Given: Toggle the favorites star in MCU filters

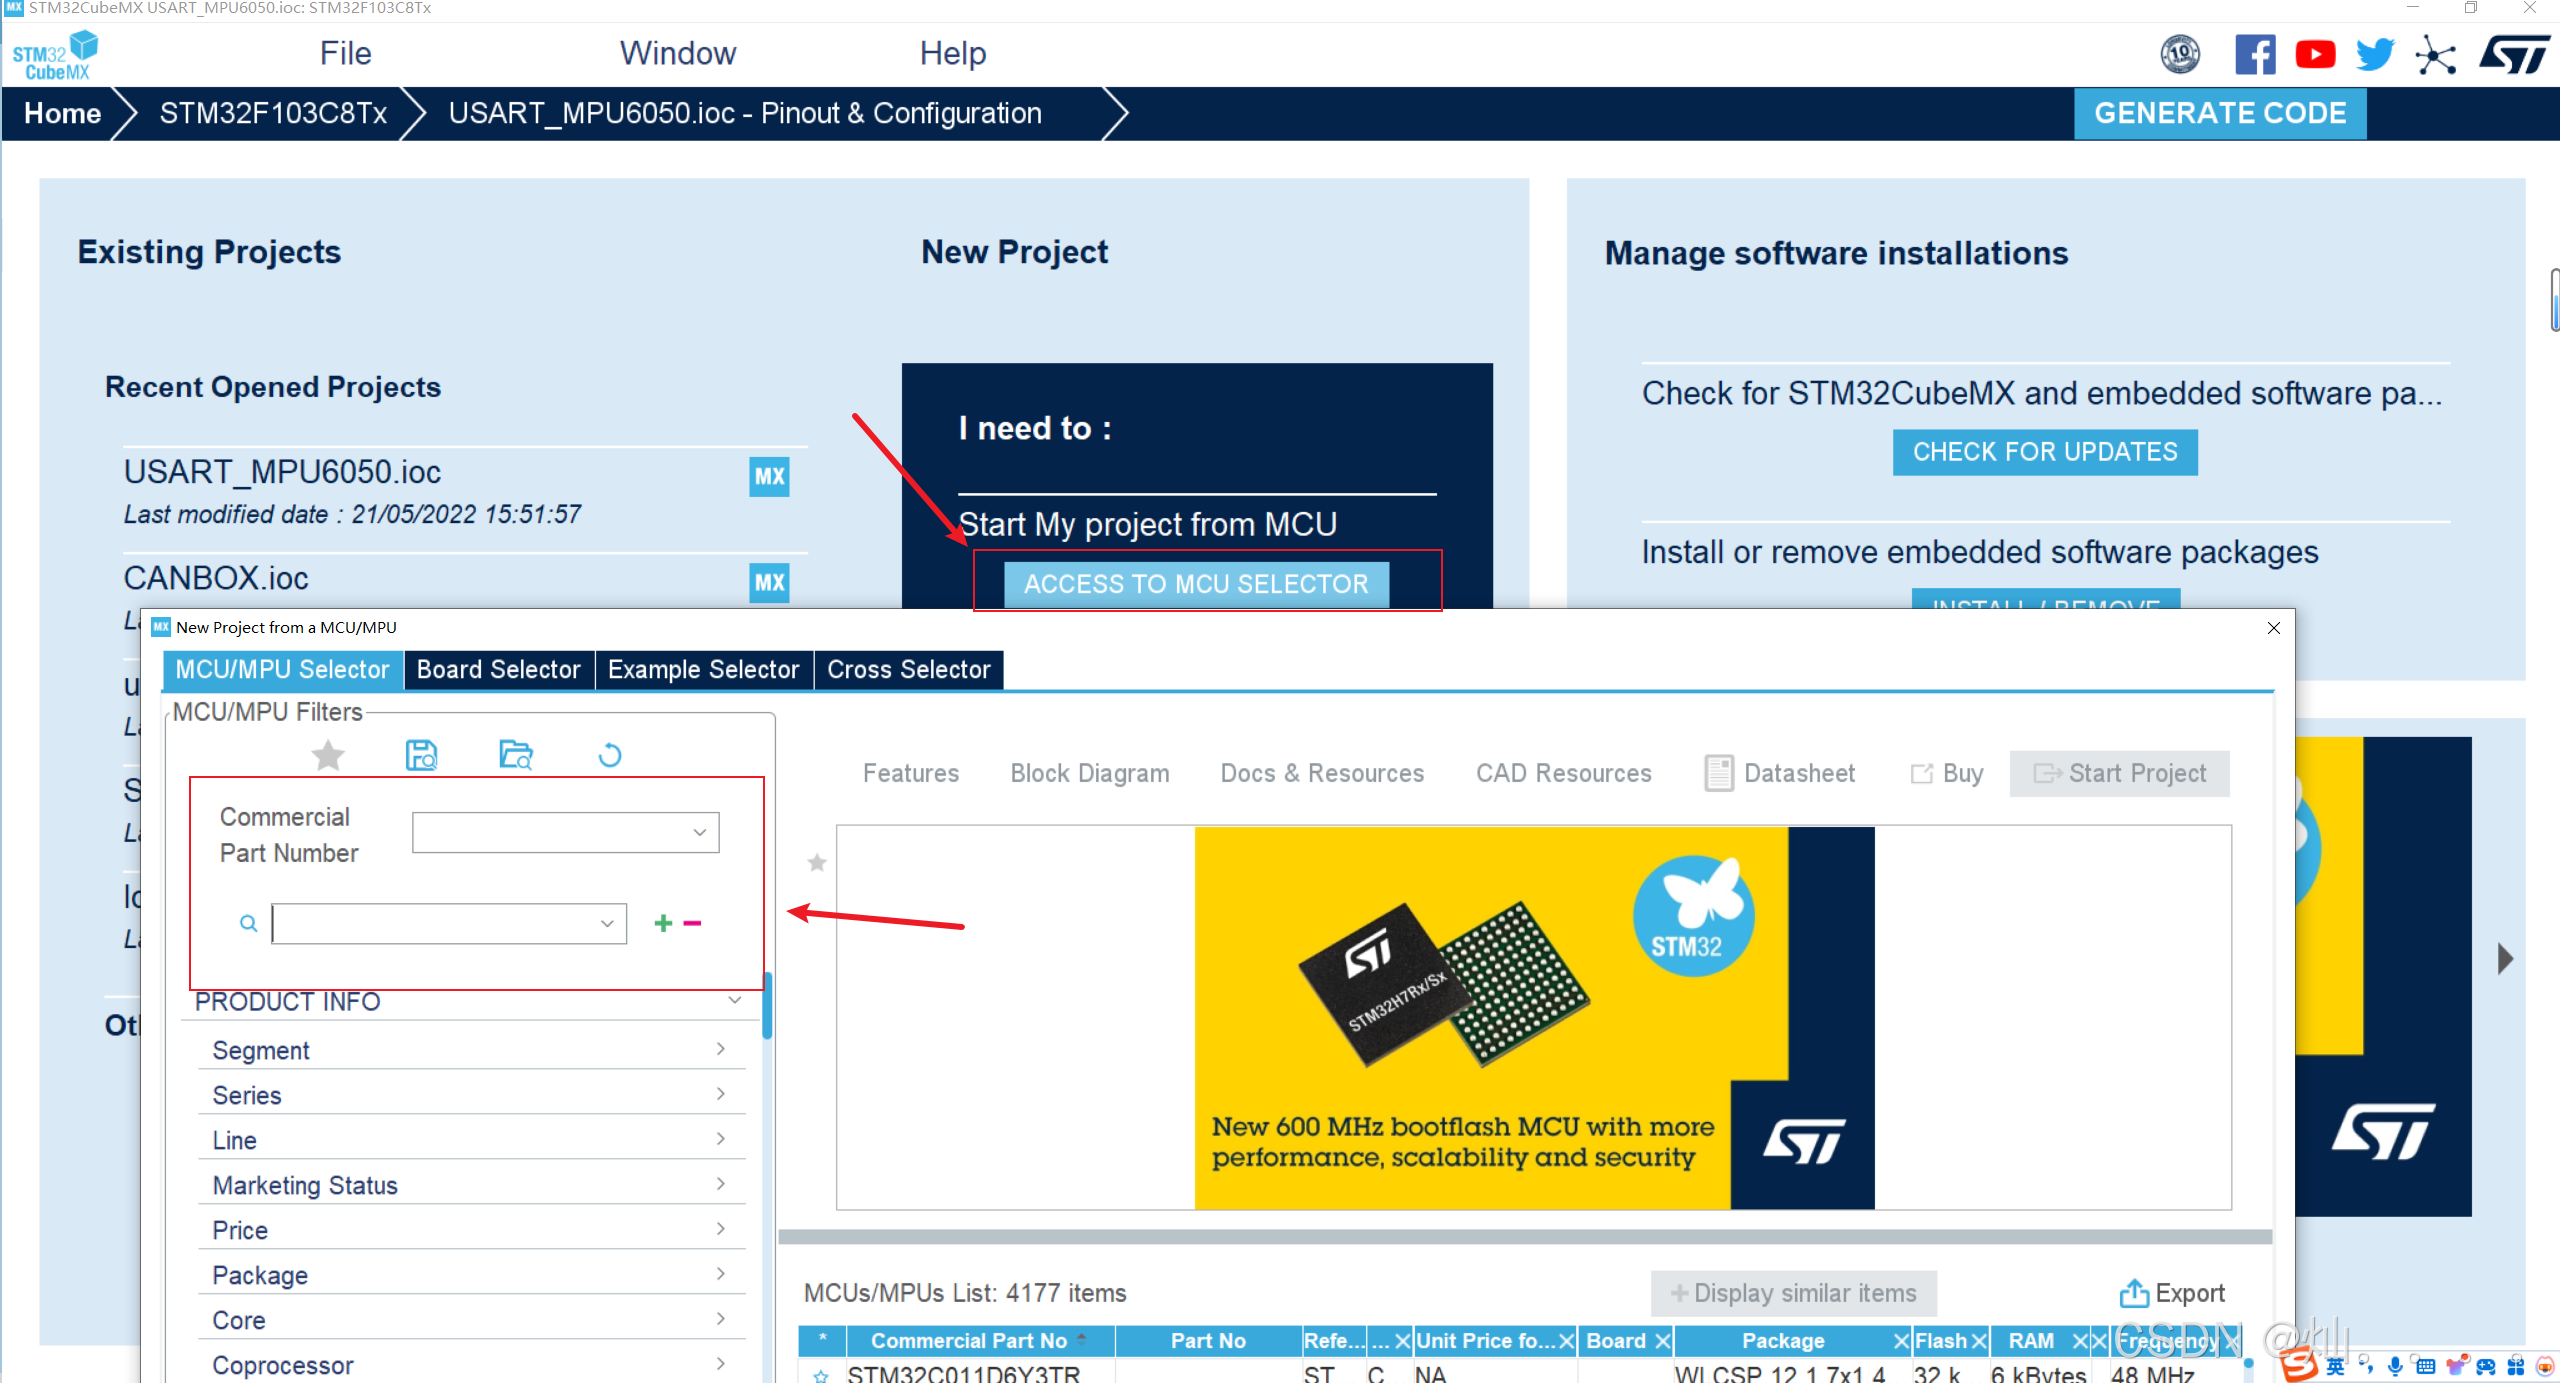Looking at the screenshot, I should (328, 755).
